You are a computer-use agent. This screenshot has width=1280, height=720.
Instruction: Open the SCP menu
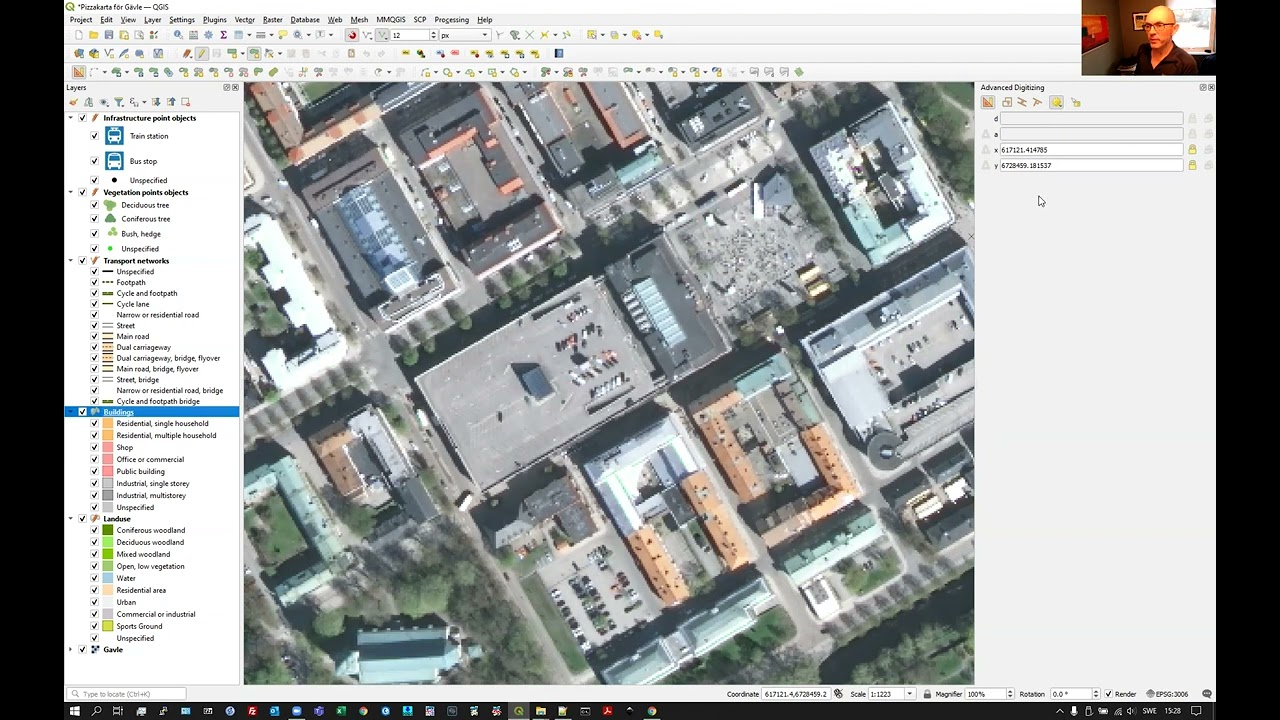click(x=419, y=20)
